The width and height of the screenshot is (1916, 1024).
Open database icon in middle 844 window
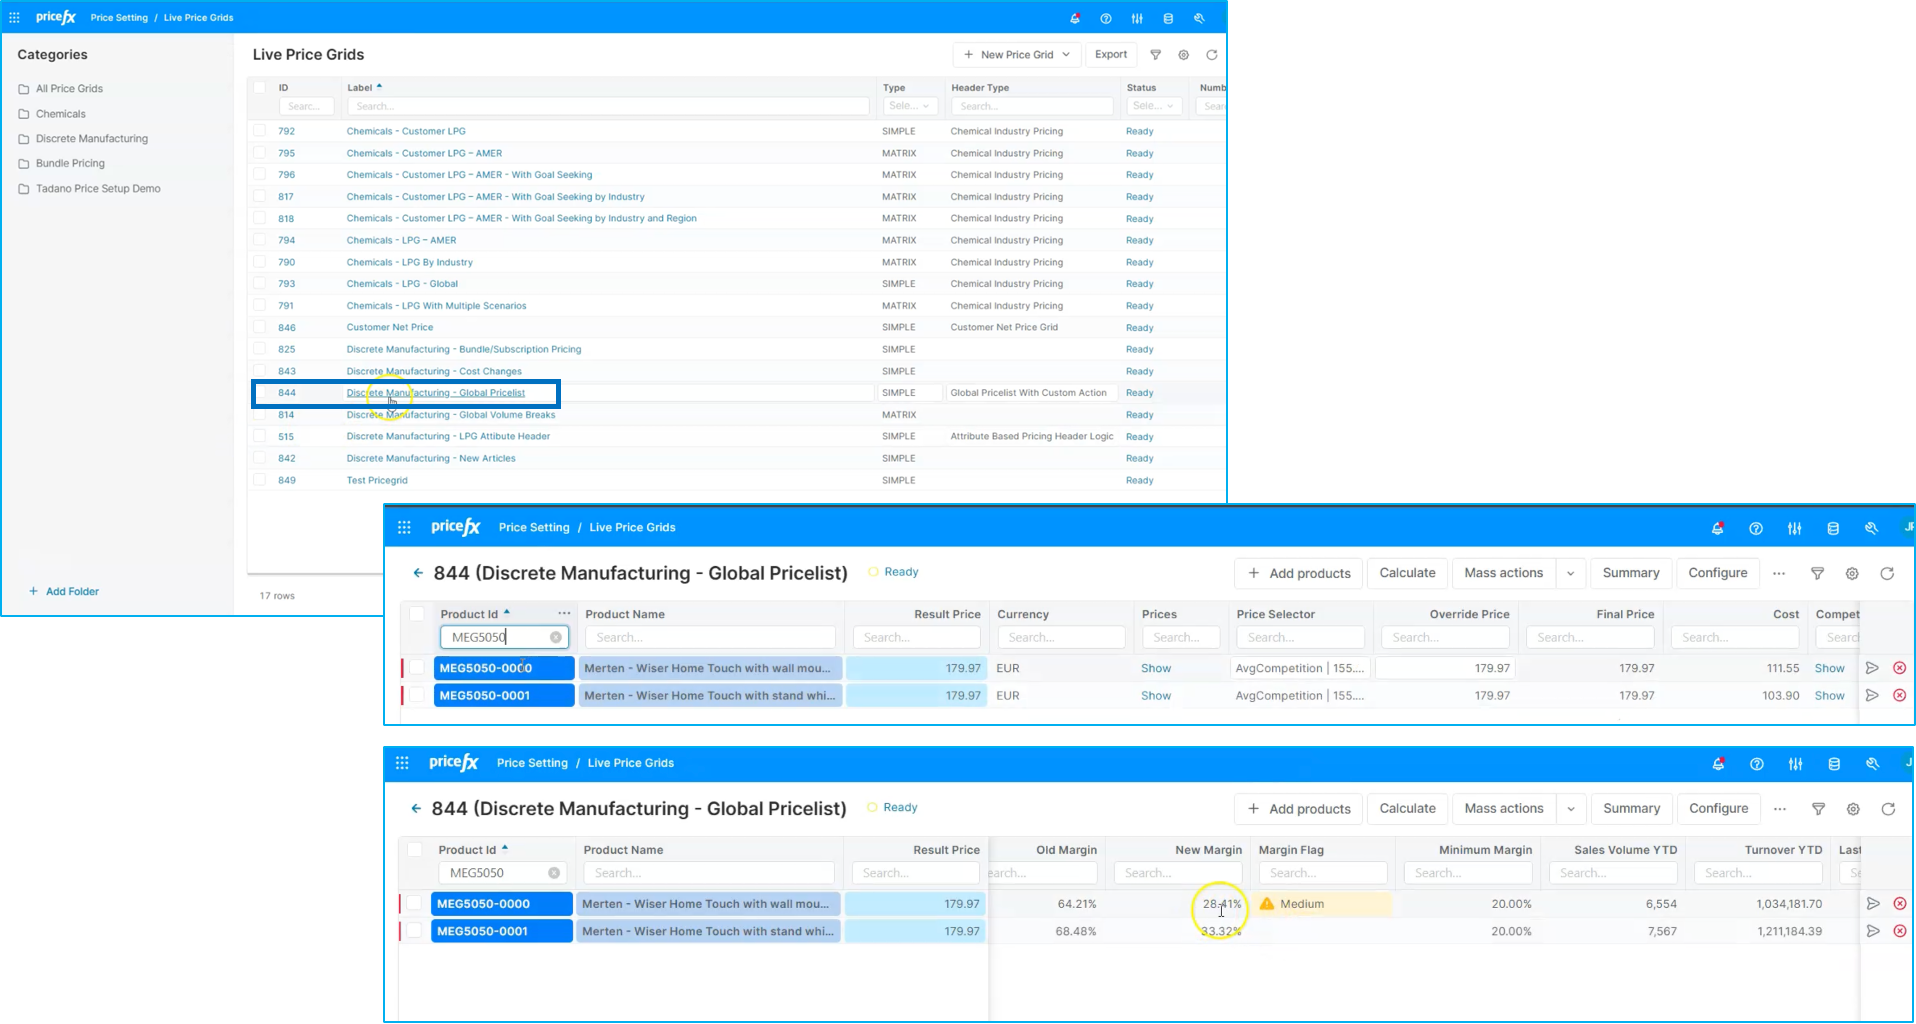pos(1833,528)
